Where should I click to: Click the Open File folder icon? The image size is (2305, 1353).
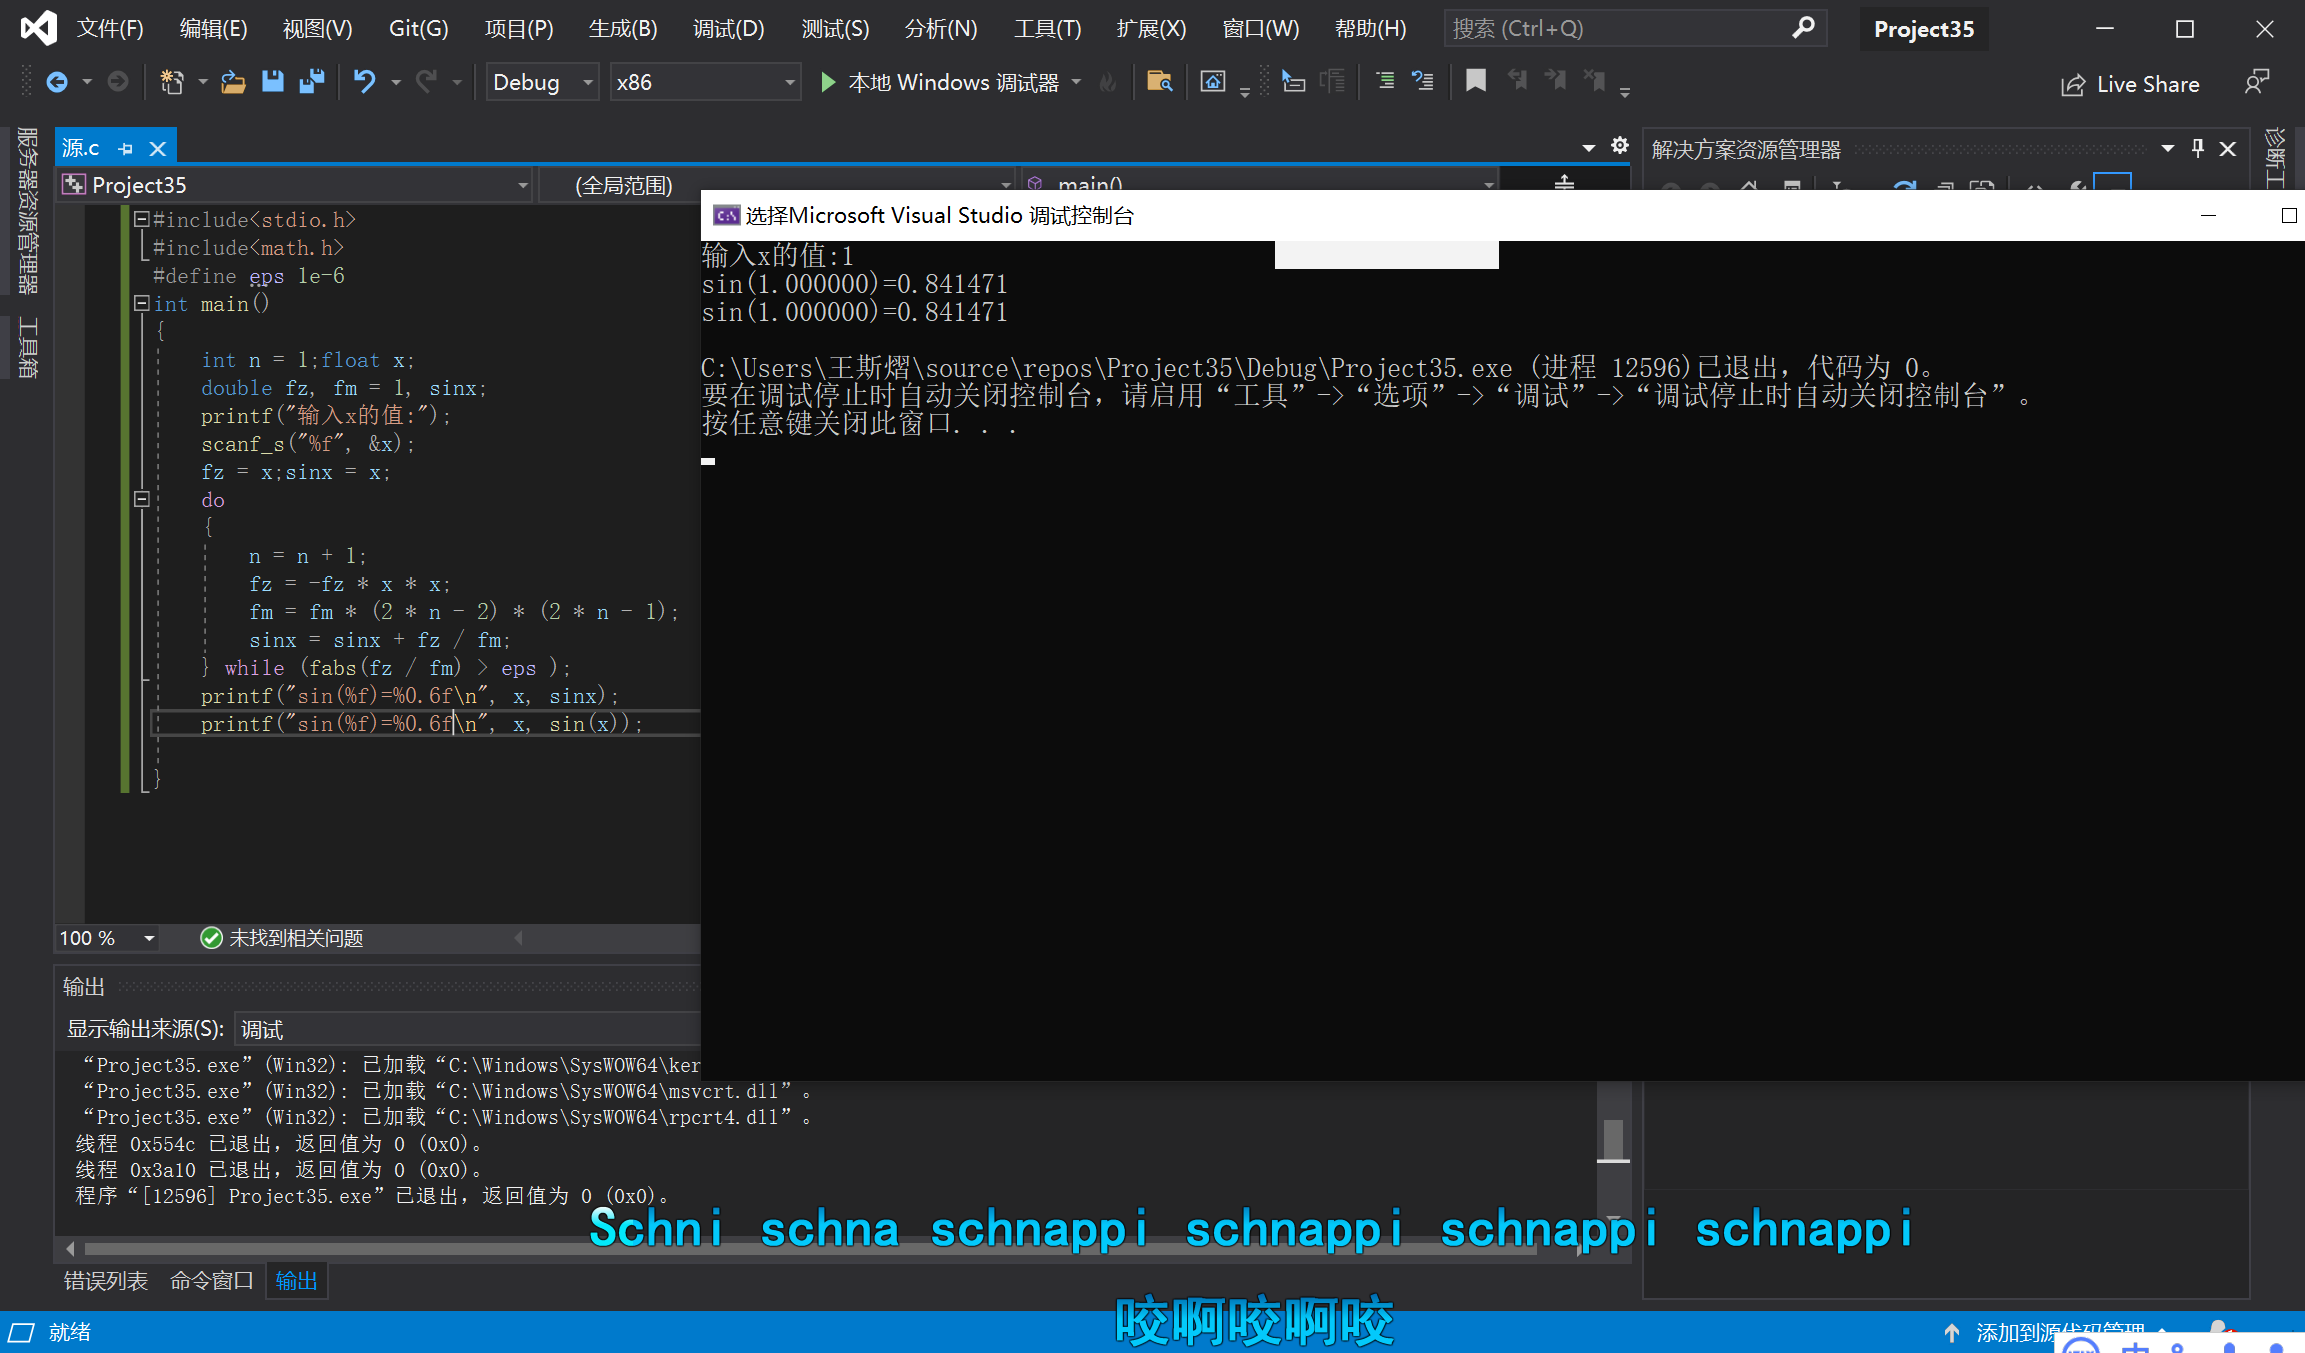[233, 82]
